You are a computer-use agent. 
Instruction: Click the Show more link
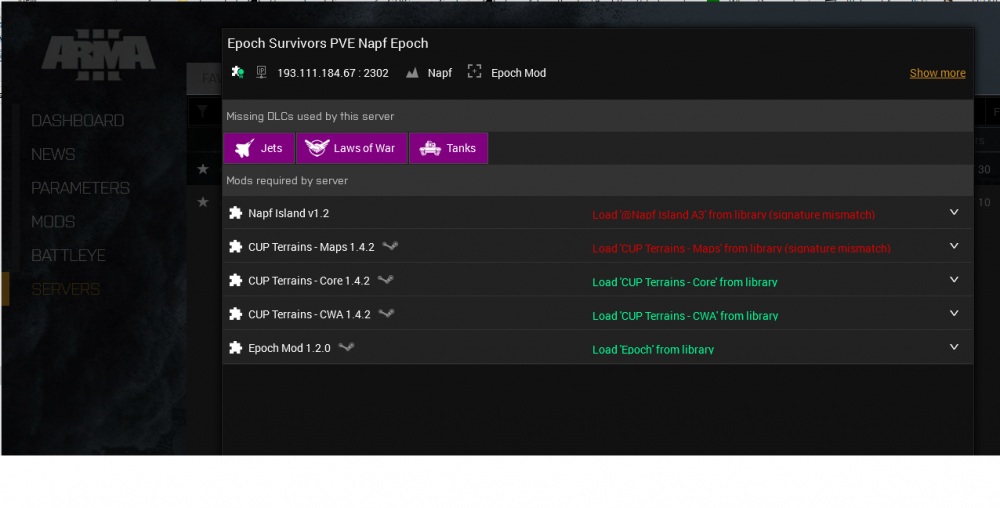point(937,73)
